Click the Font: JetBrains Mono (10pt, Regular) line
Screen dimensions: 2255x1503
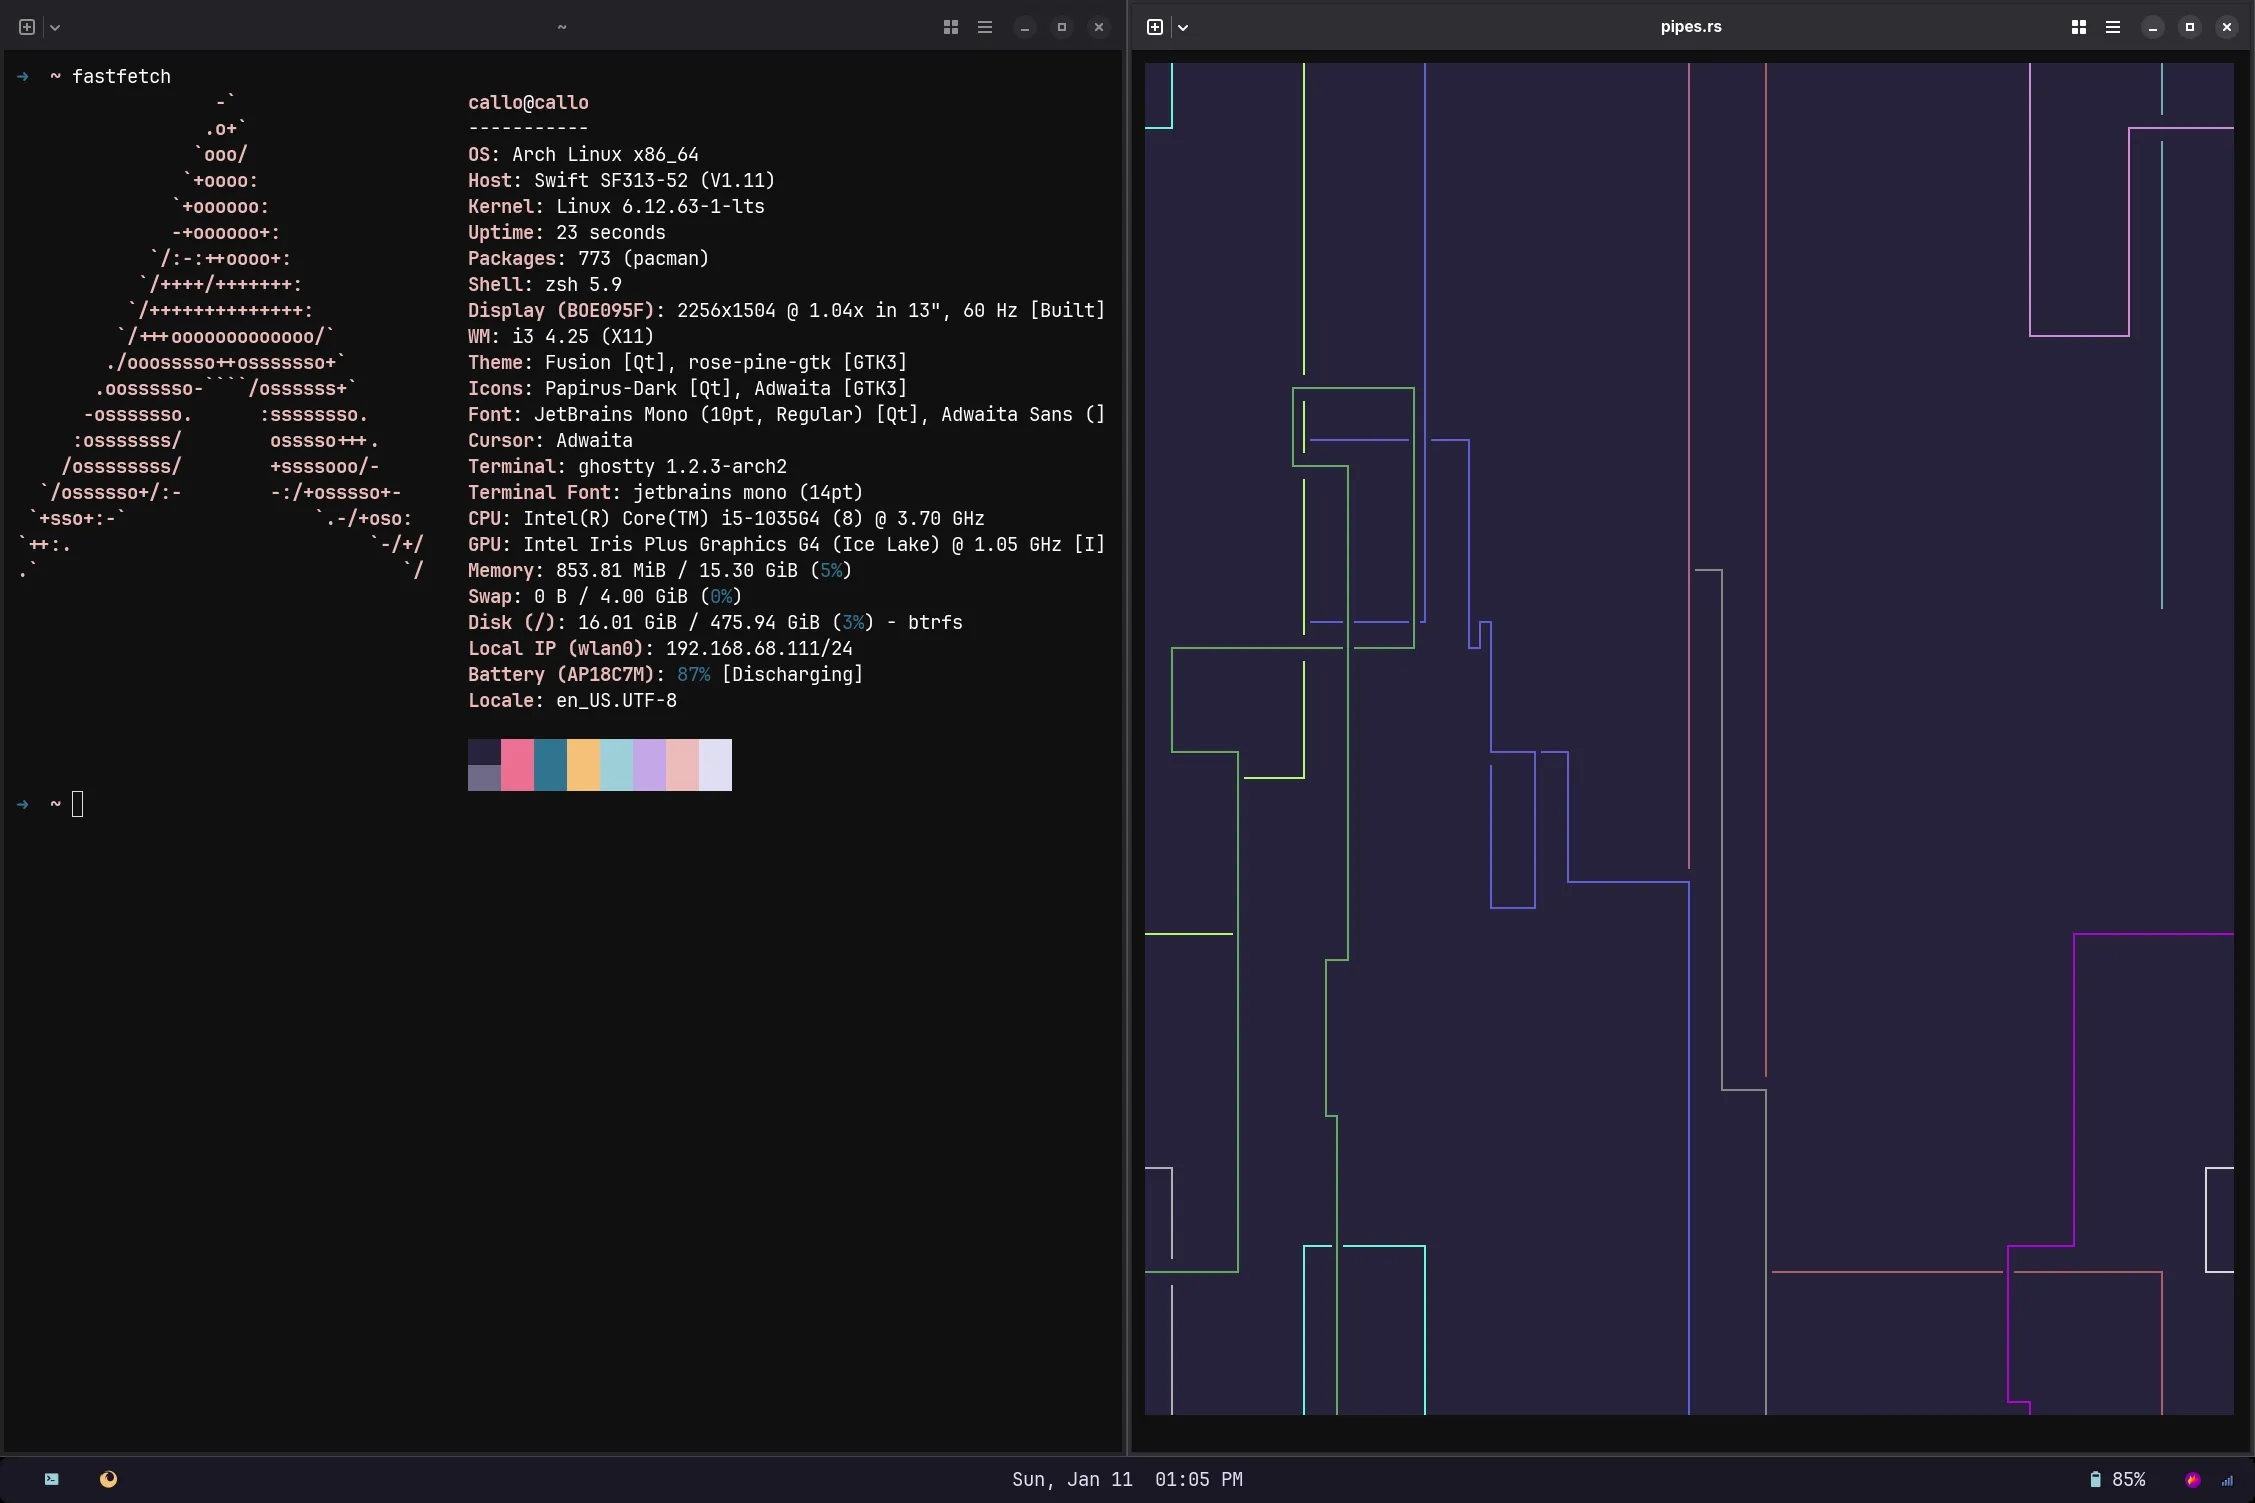786,415
